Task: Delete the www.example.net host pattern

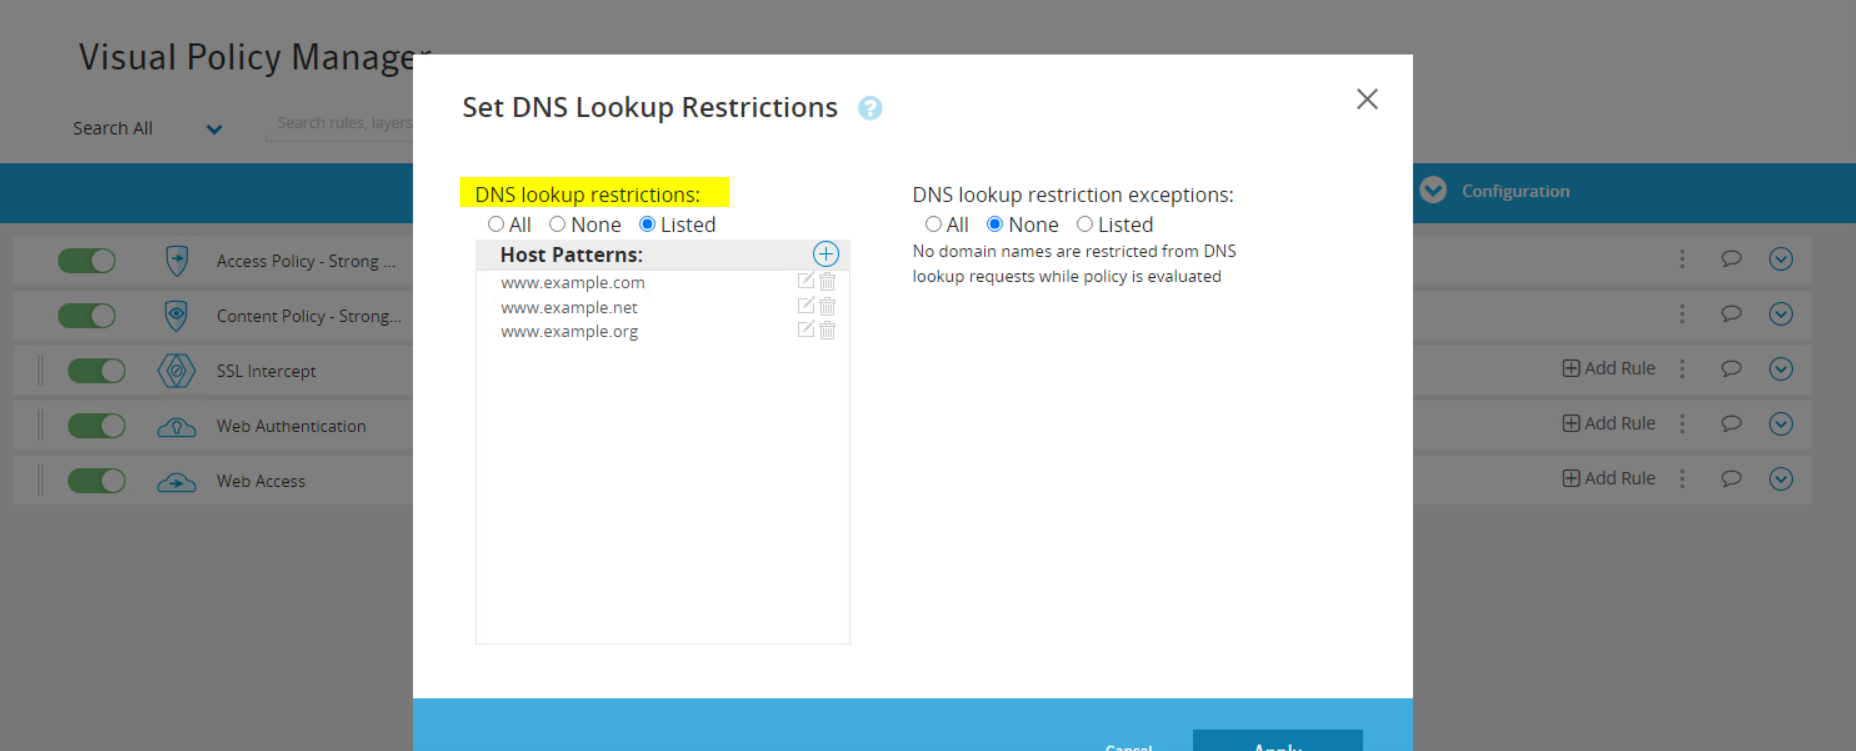Action: 828,306
